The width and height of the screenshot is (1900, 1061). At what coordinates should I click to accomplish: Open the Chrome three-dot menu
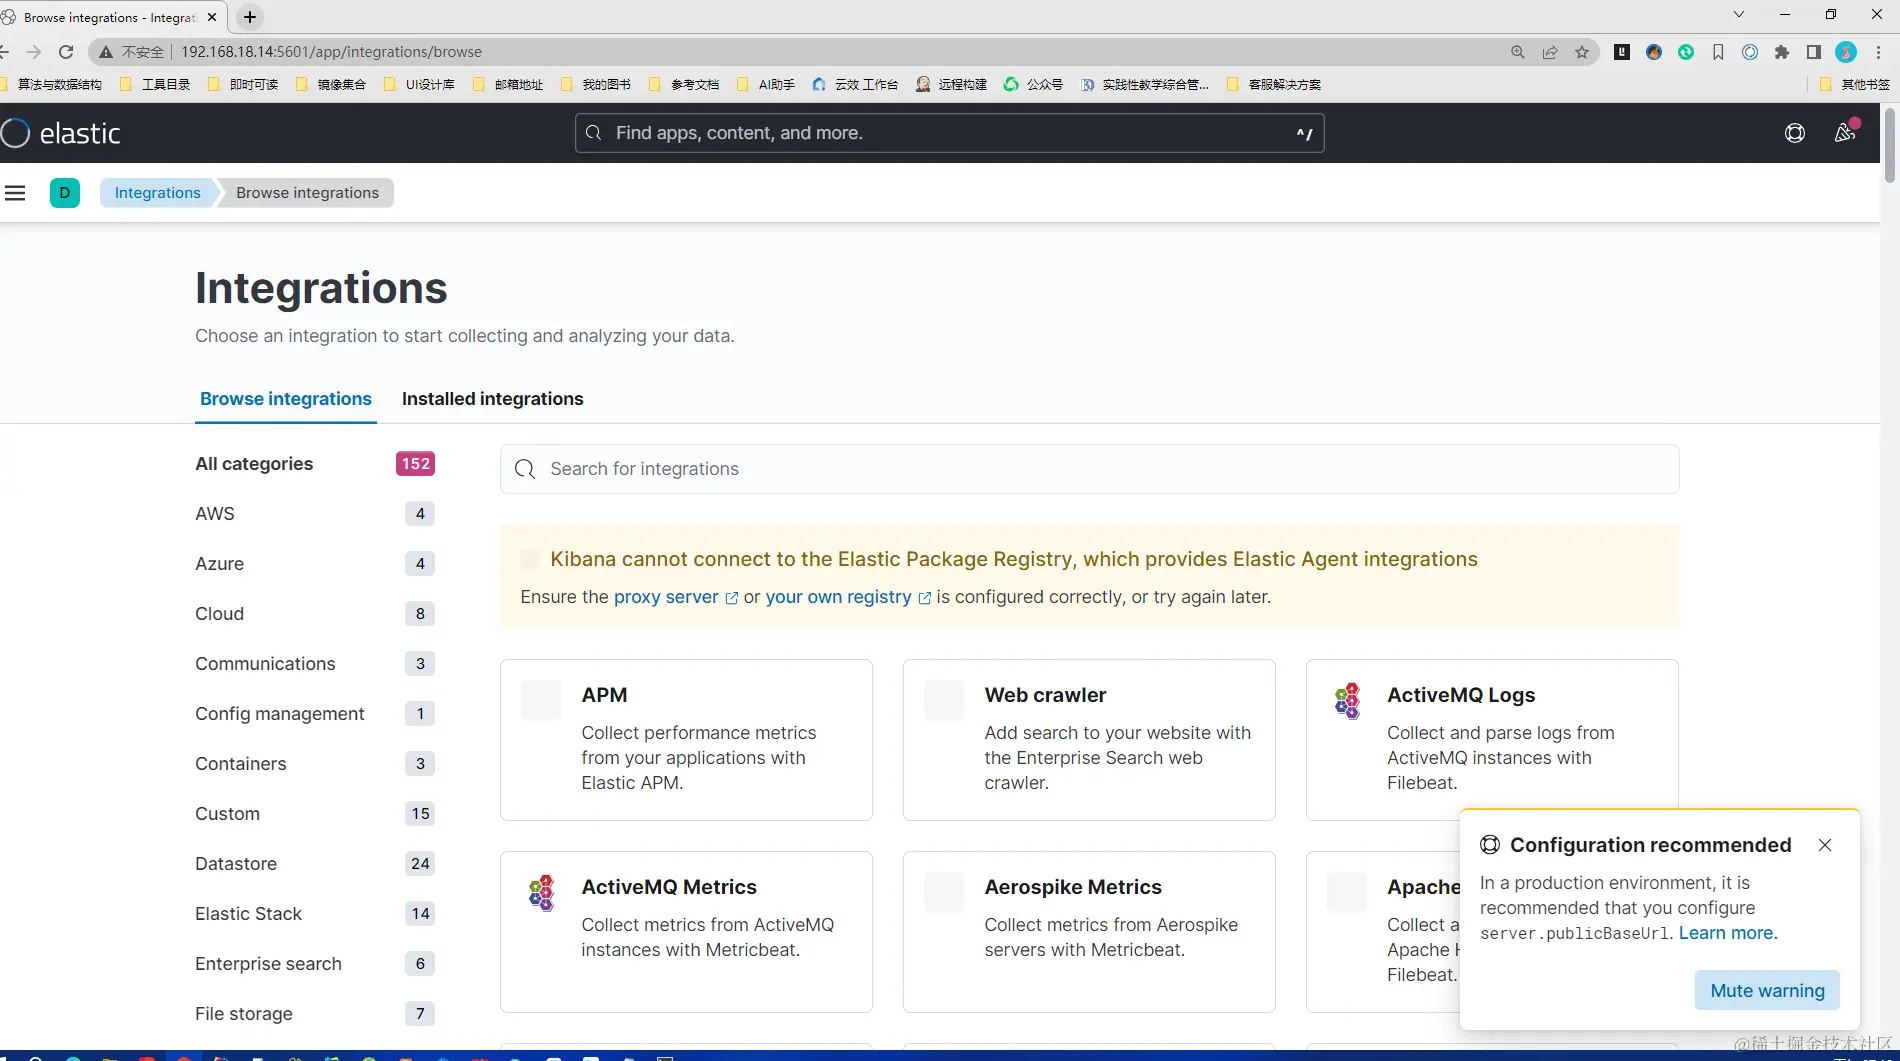[1879, 52]
